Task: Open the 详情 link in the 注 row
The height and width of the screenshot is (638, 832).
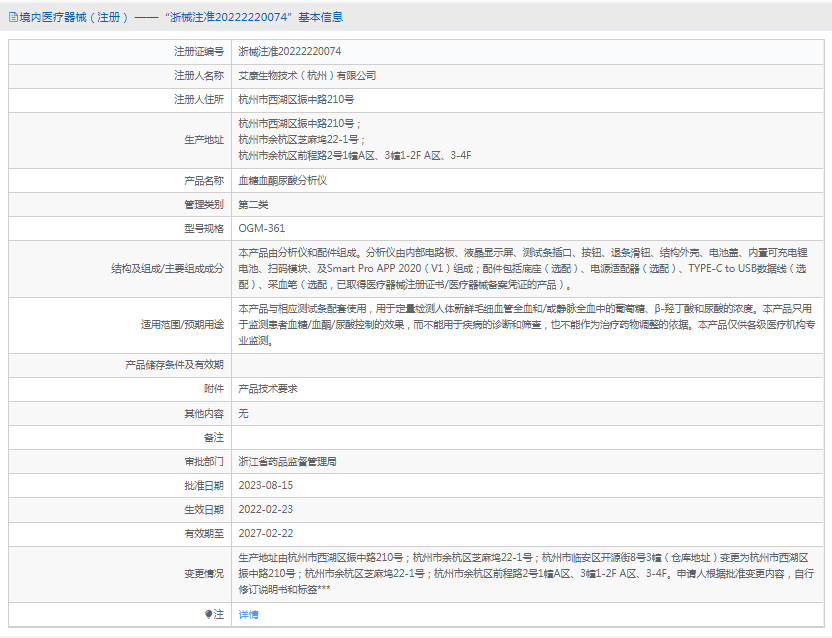Action: 248,615
